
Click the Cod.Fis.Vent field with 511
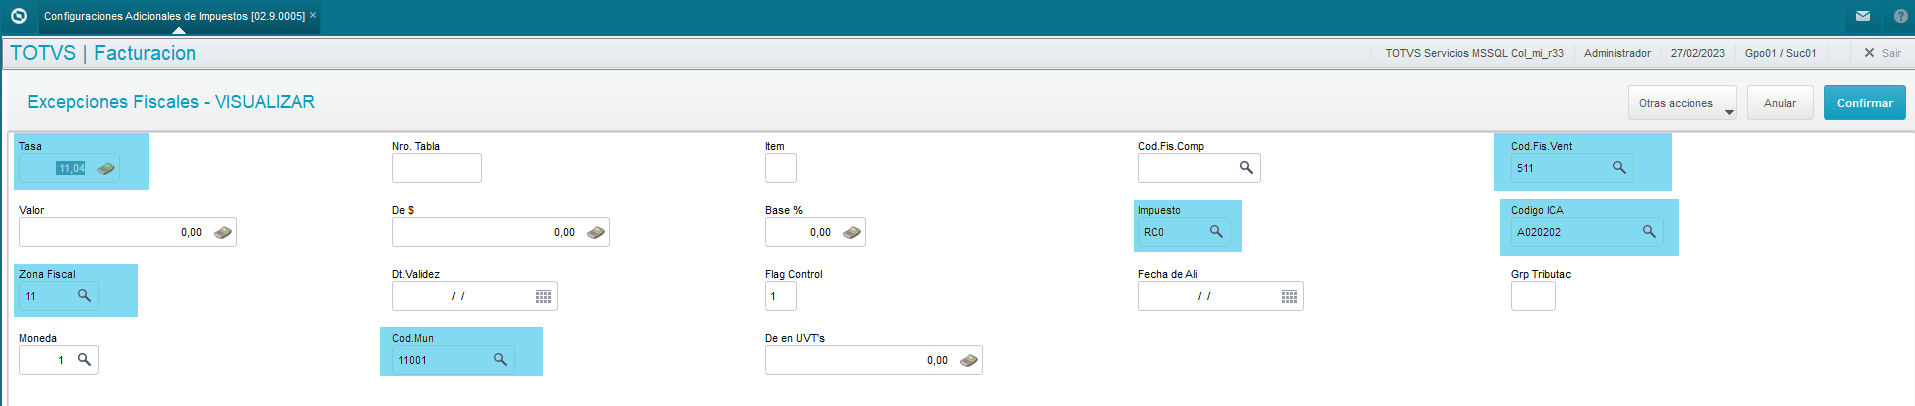coord(1571,168)
